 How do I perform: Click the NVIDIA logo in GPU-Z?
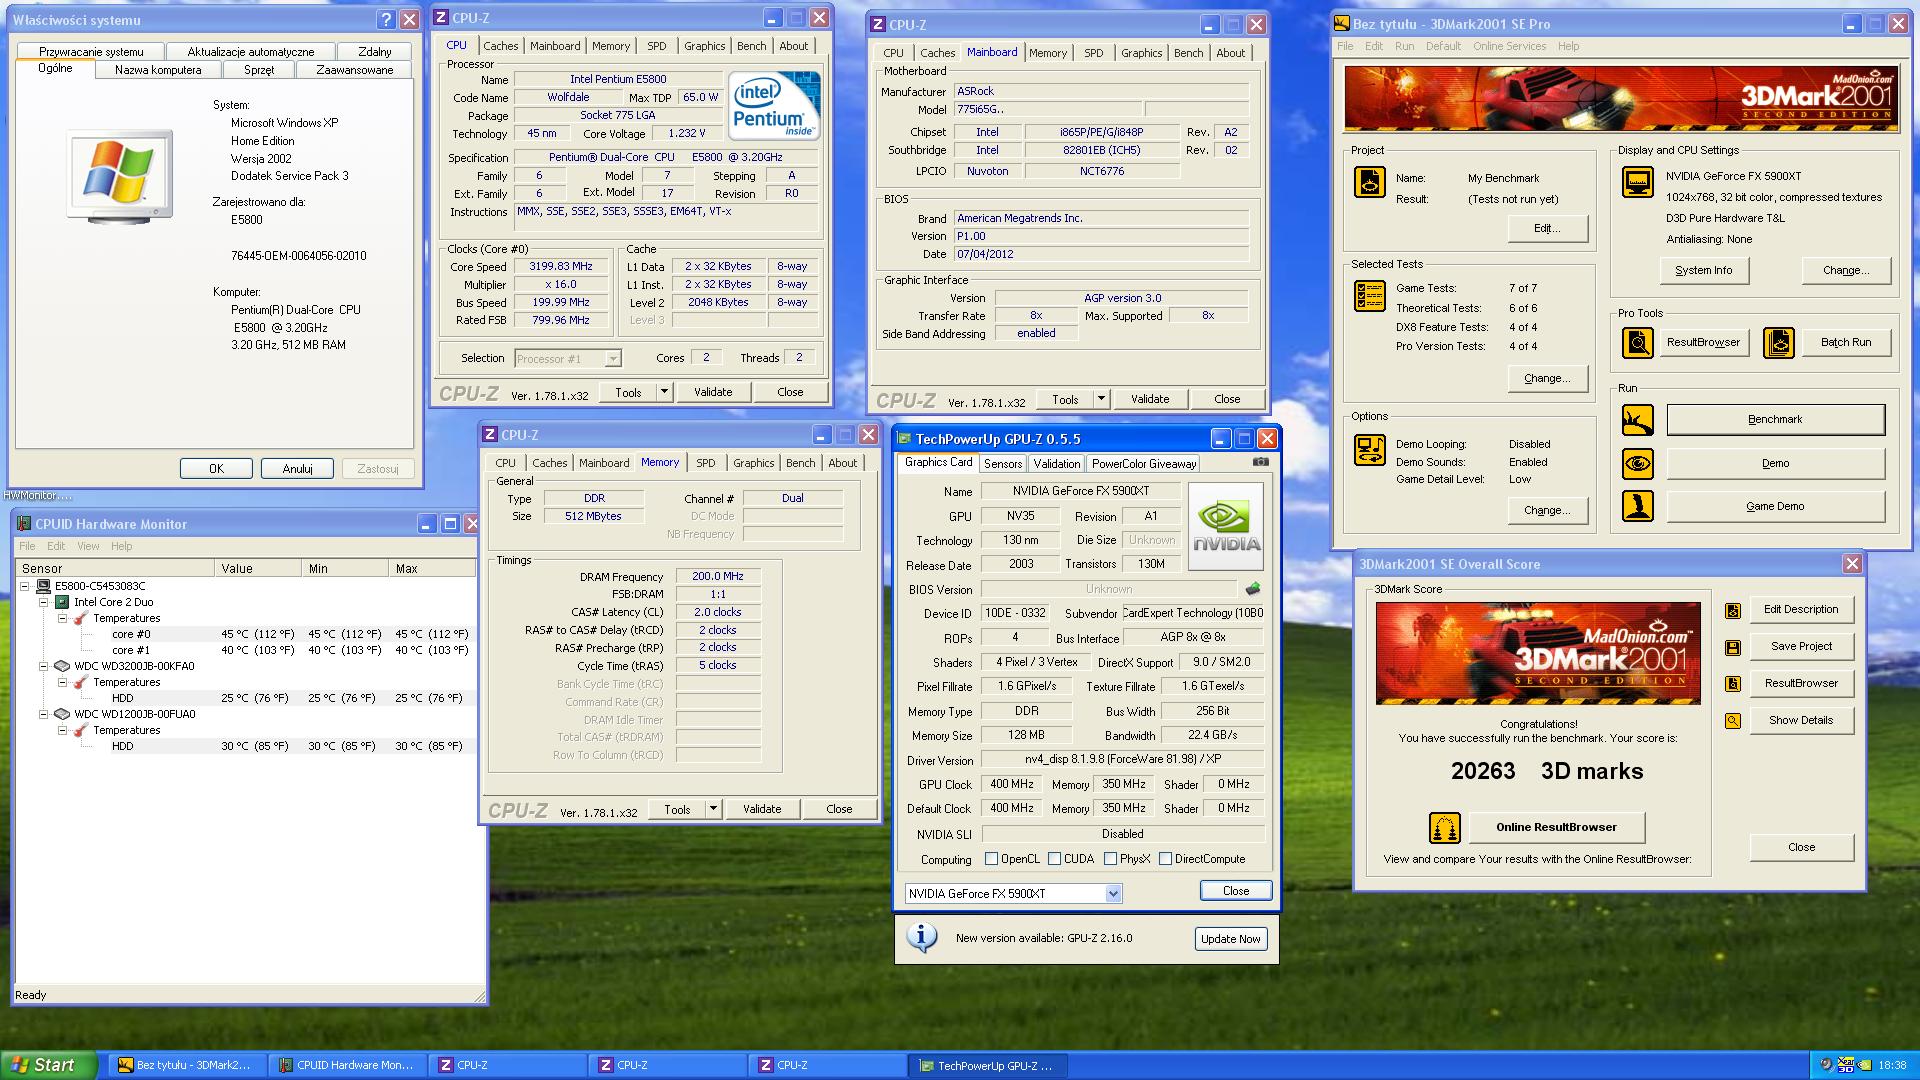coord(1226,526)
